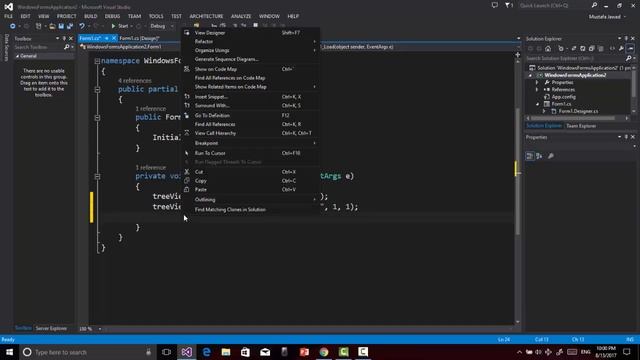Switch to the Server Explorer tab
The image size is (640, 360).
click(x=51, y=328)
